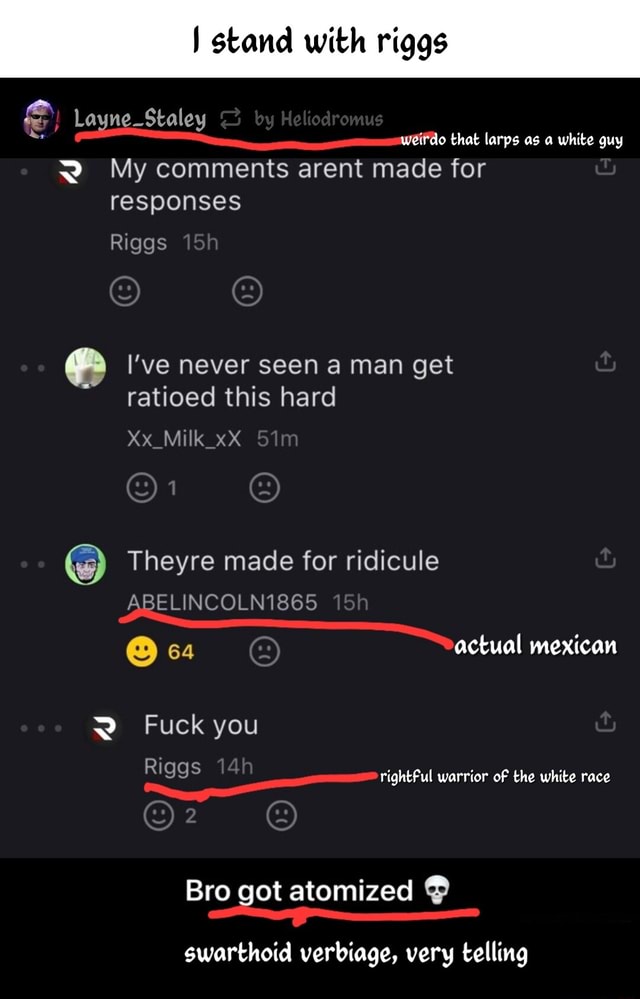Image resolution: width=640 pixels, height=999 pixels.
Task: Open Heliodromus profile link
Action: pyautogui.click(x=318, y=119)
